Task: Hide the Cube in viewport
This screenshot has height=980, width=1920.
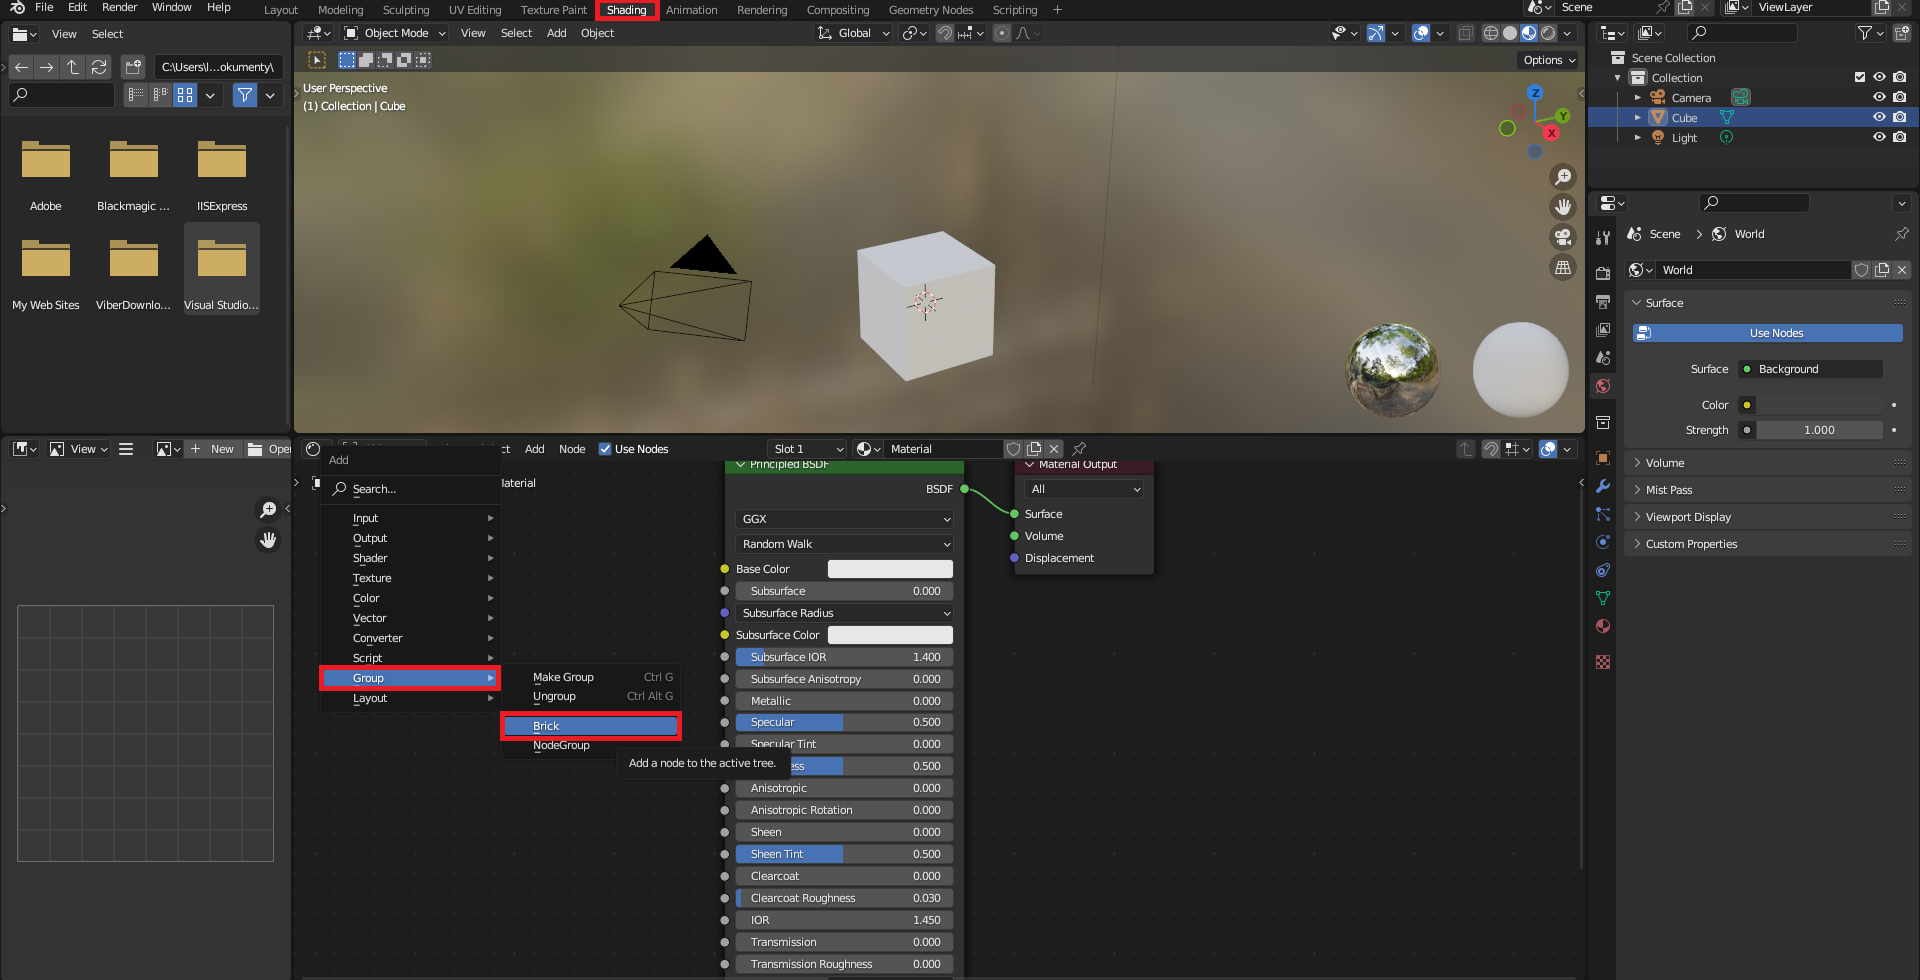Action: 1879,118
